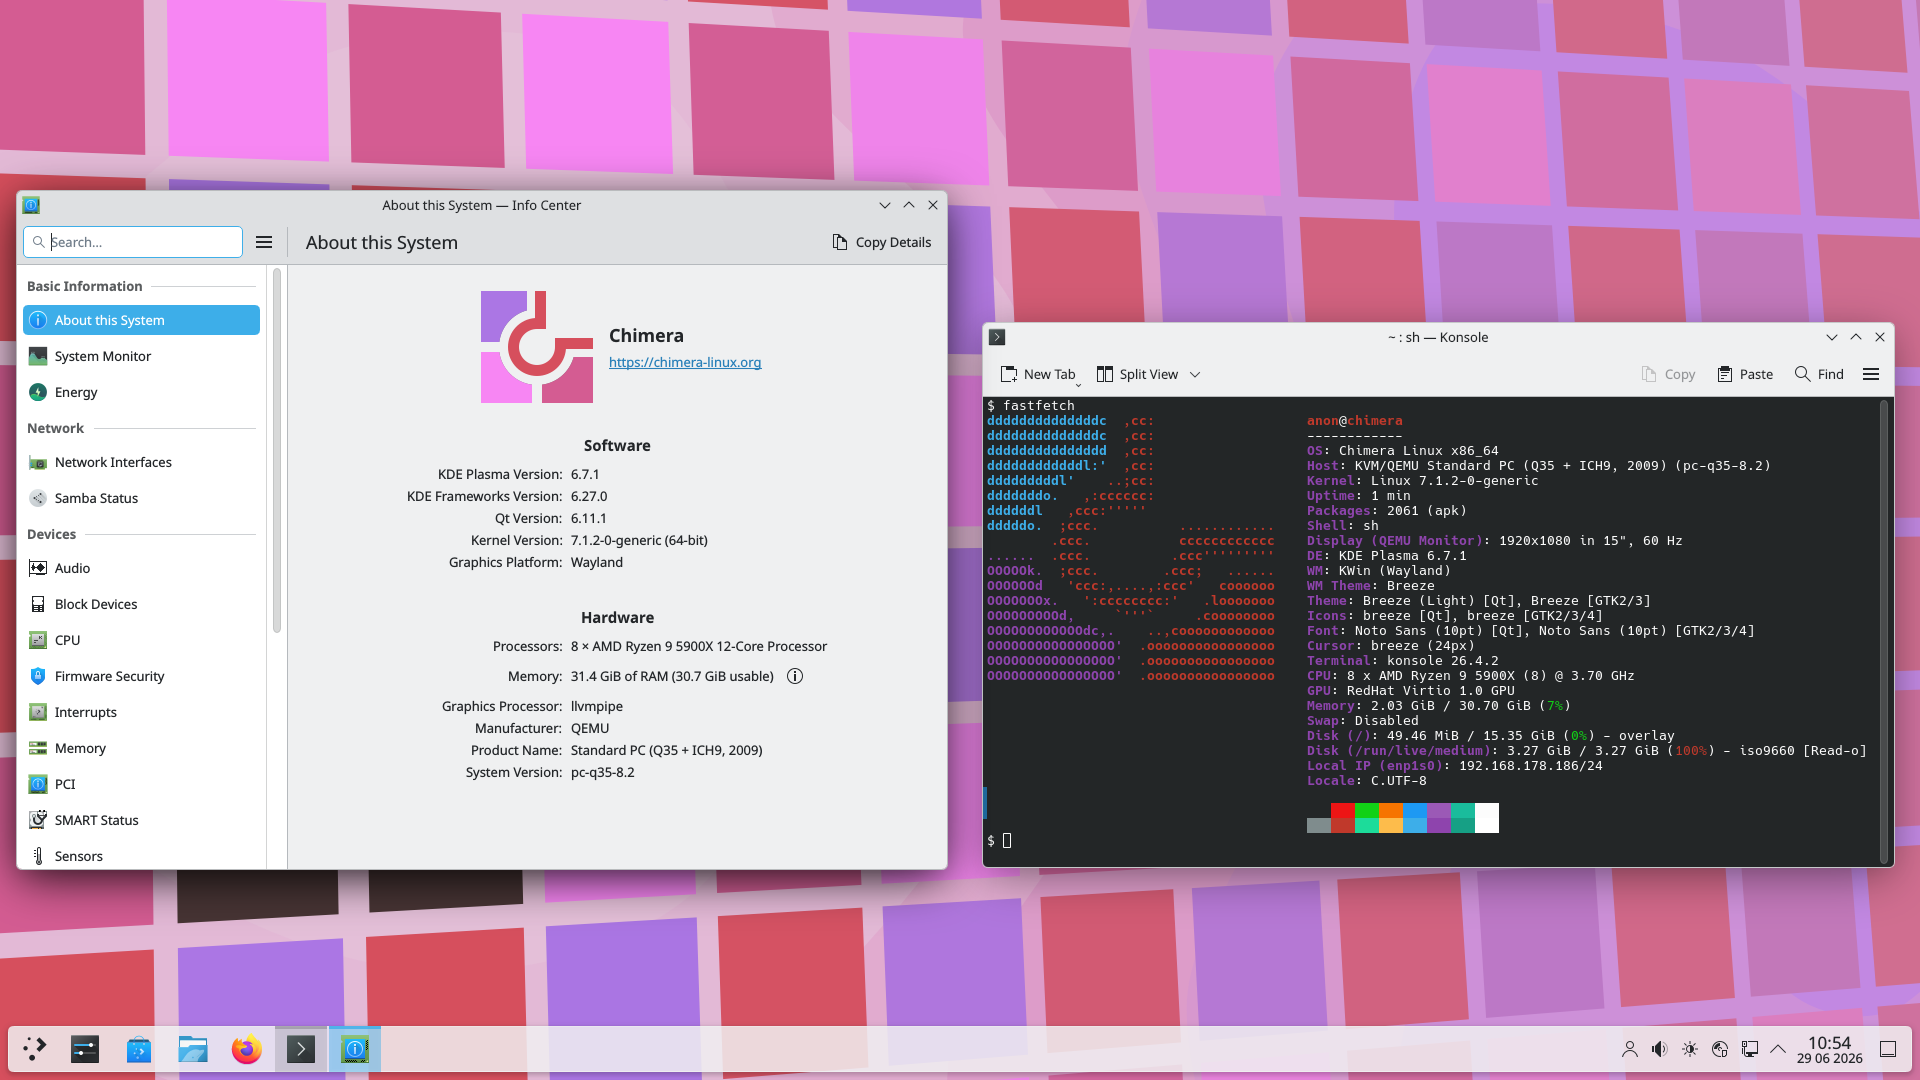Click the Copy button in Konsole
The height and width of the screenshot is (1080, 1920).
tap(1668, 374)
